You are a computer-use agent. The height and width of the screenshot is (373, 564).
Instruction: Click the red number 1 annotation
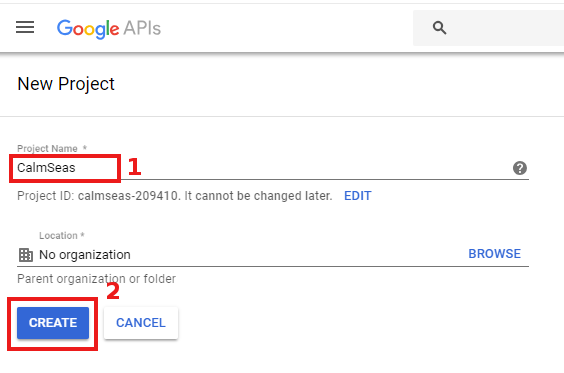click(135, 167)
